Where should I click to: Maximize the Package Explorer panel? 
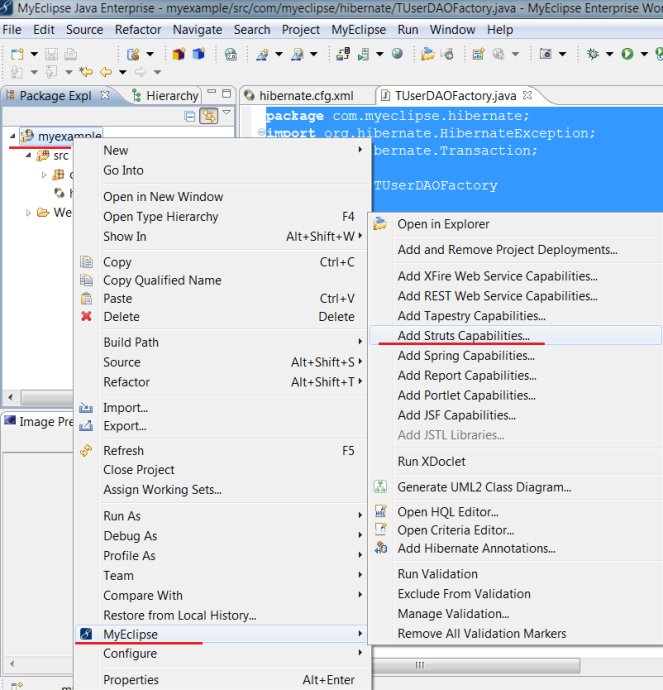click(227, 93)
